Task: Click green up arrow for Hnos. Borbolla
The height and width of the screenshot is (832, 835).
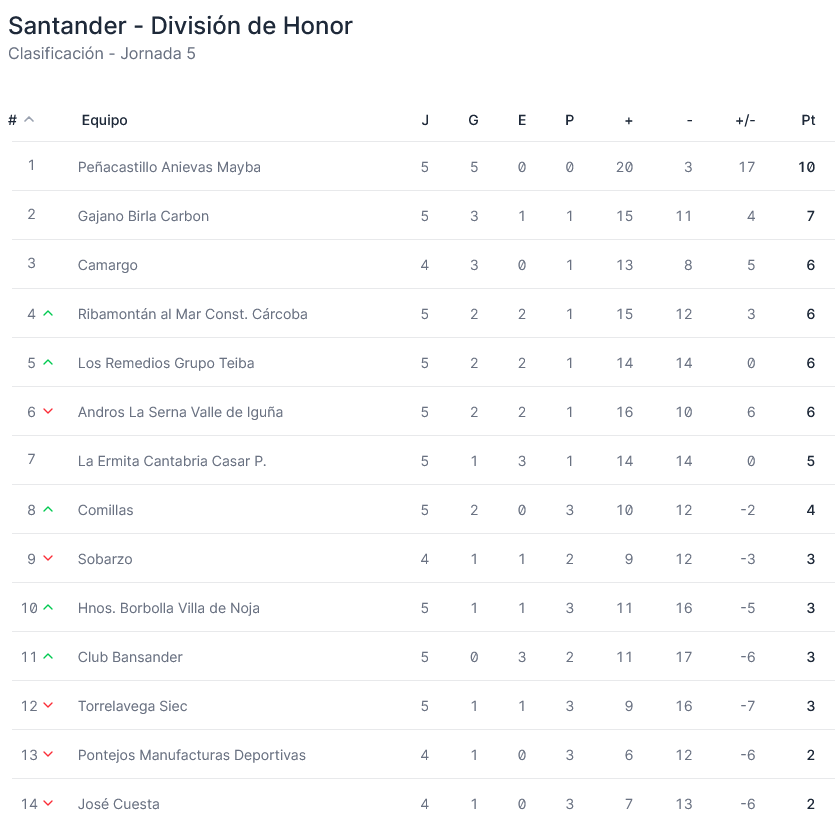Action: 48,608
